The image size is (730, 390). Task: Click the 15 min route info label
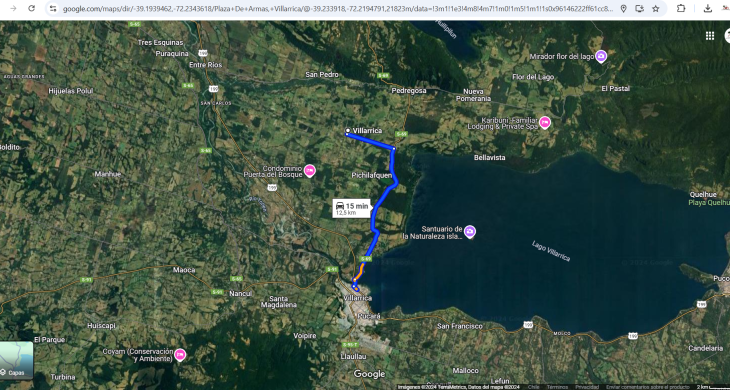coord(352,208)
